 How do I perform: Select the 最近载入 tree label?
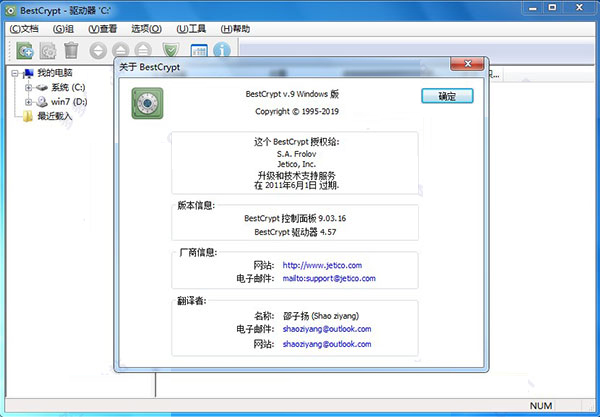coord(54,116)
